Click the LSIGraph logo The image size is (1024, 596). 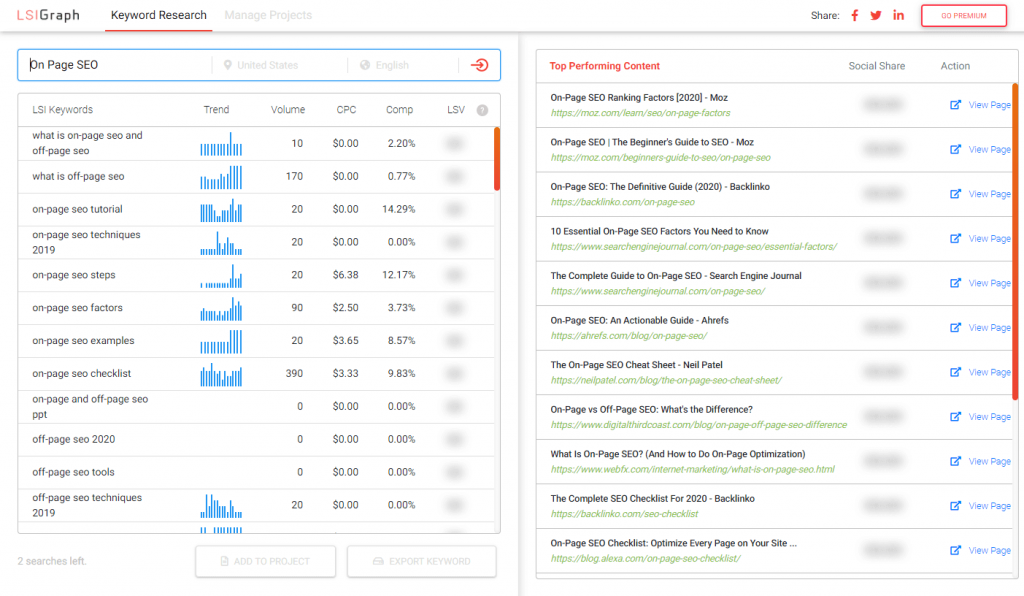point(48,15)
